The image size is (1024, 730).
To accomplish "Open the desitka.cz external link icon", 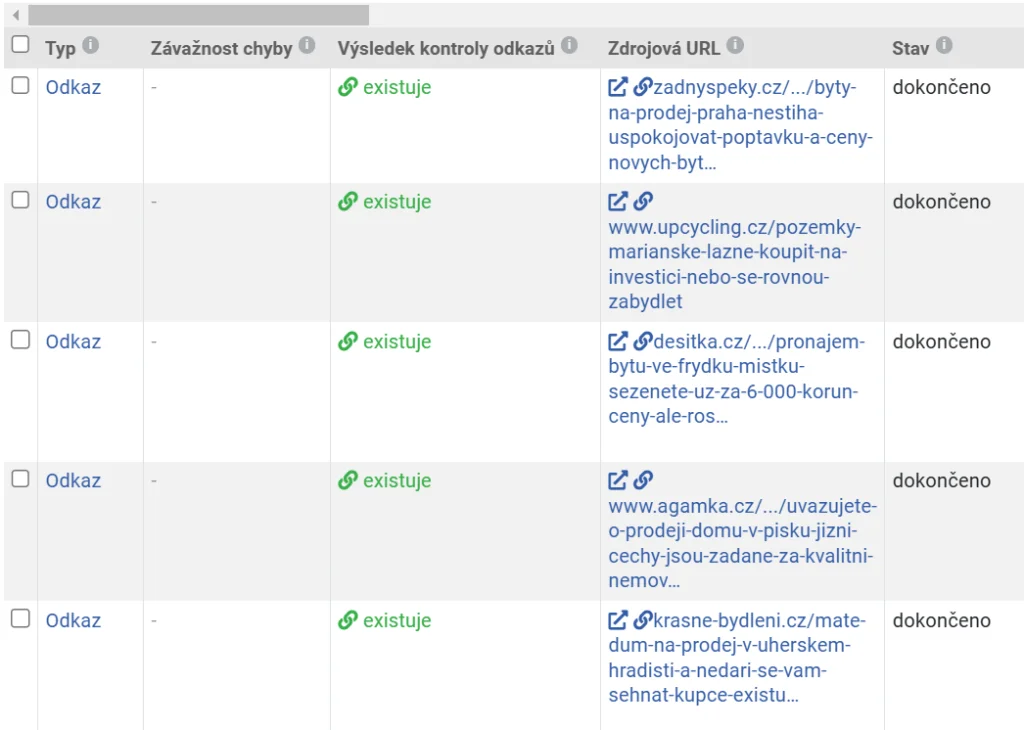I will point(618,340).
